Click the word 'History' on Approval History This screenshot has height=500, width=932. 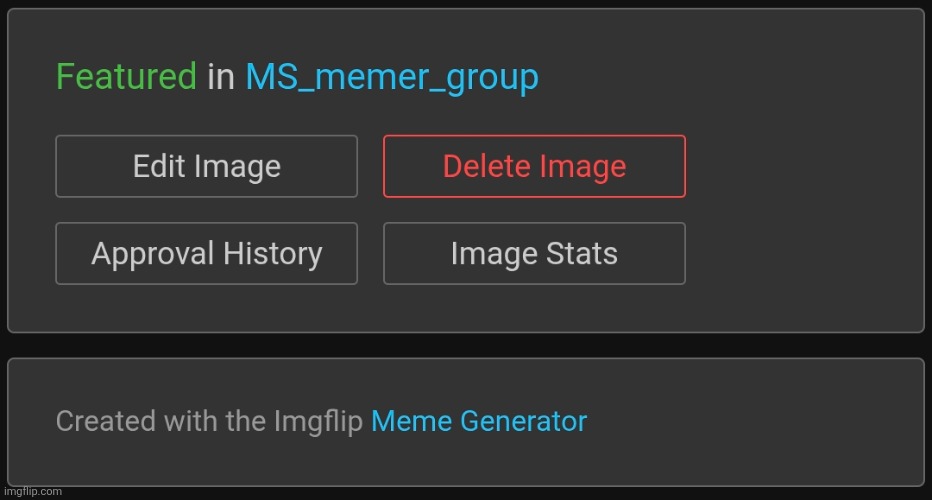[275, 254]
